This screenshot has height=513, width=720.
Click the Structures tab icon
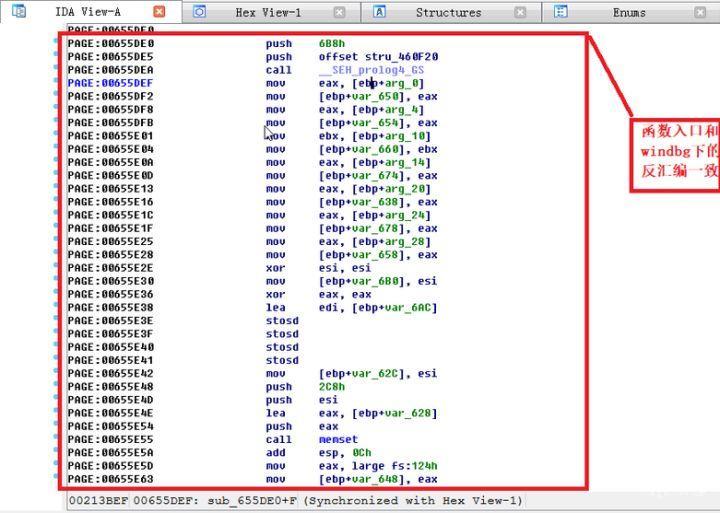(x=380, y=12)
